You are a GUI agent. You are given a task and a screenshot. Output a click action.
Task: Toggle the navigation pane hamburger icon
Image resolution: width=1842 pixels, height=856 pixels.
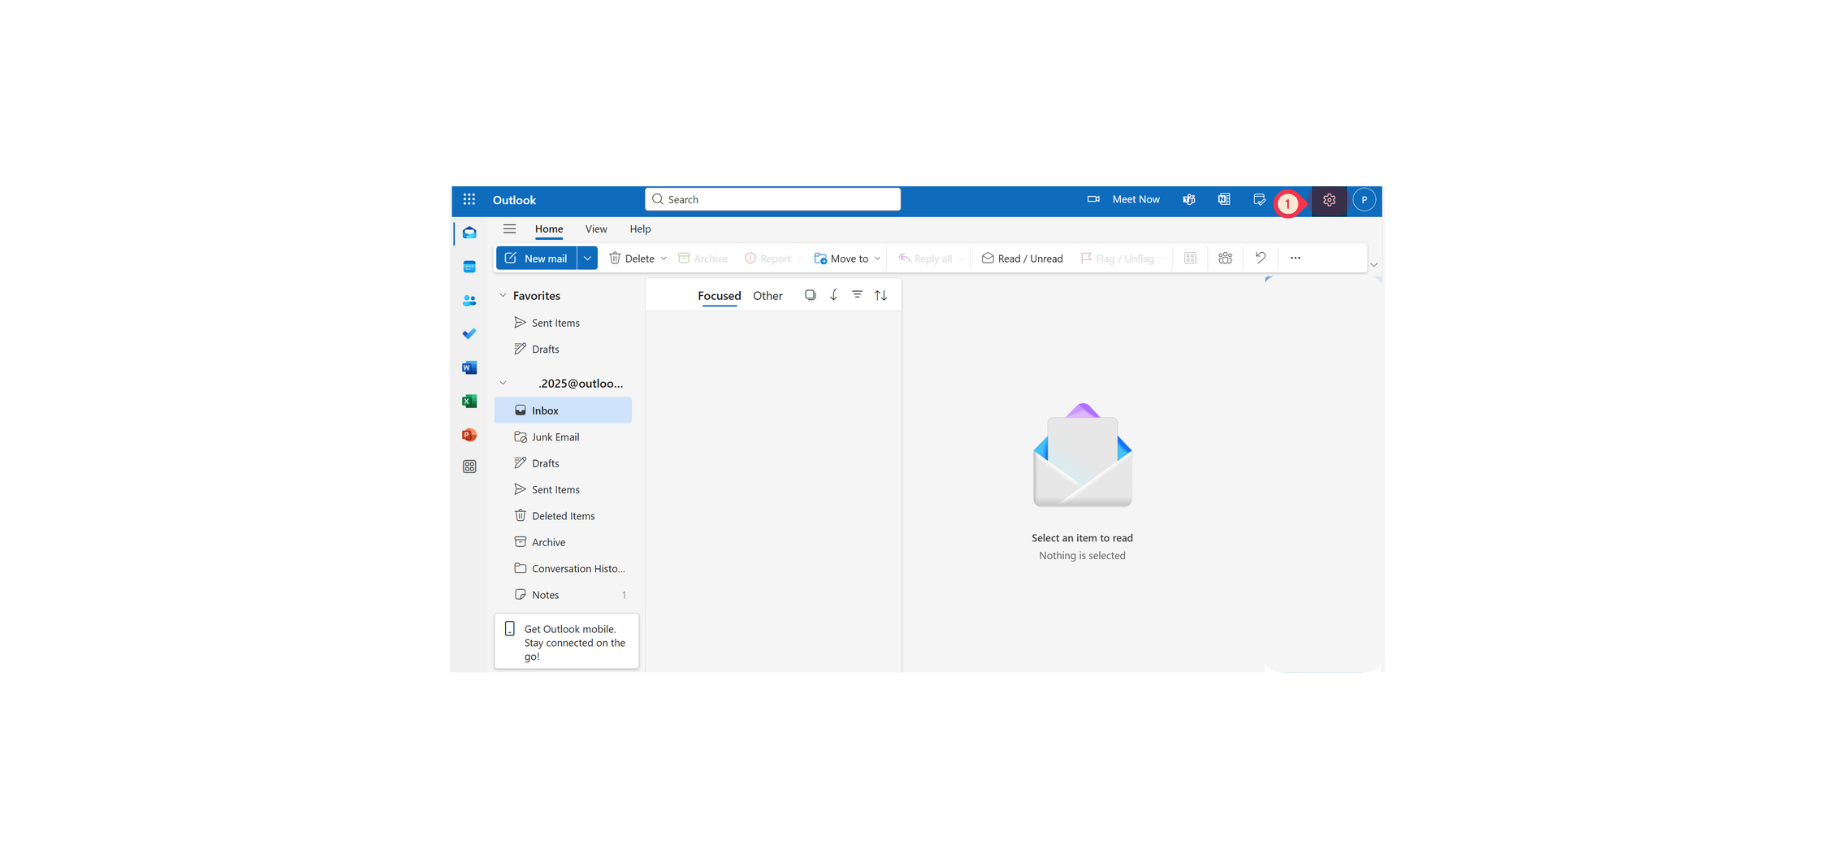(x=509, y=229)
